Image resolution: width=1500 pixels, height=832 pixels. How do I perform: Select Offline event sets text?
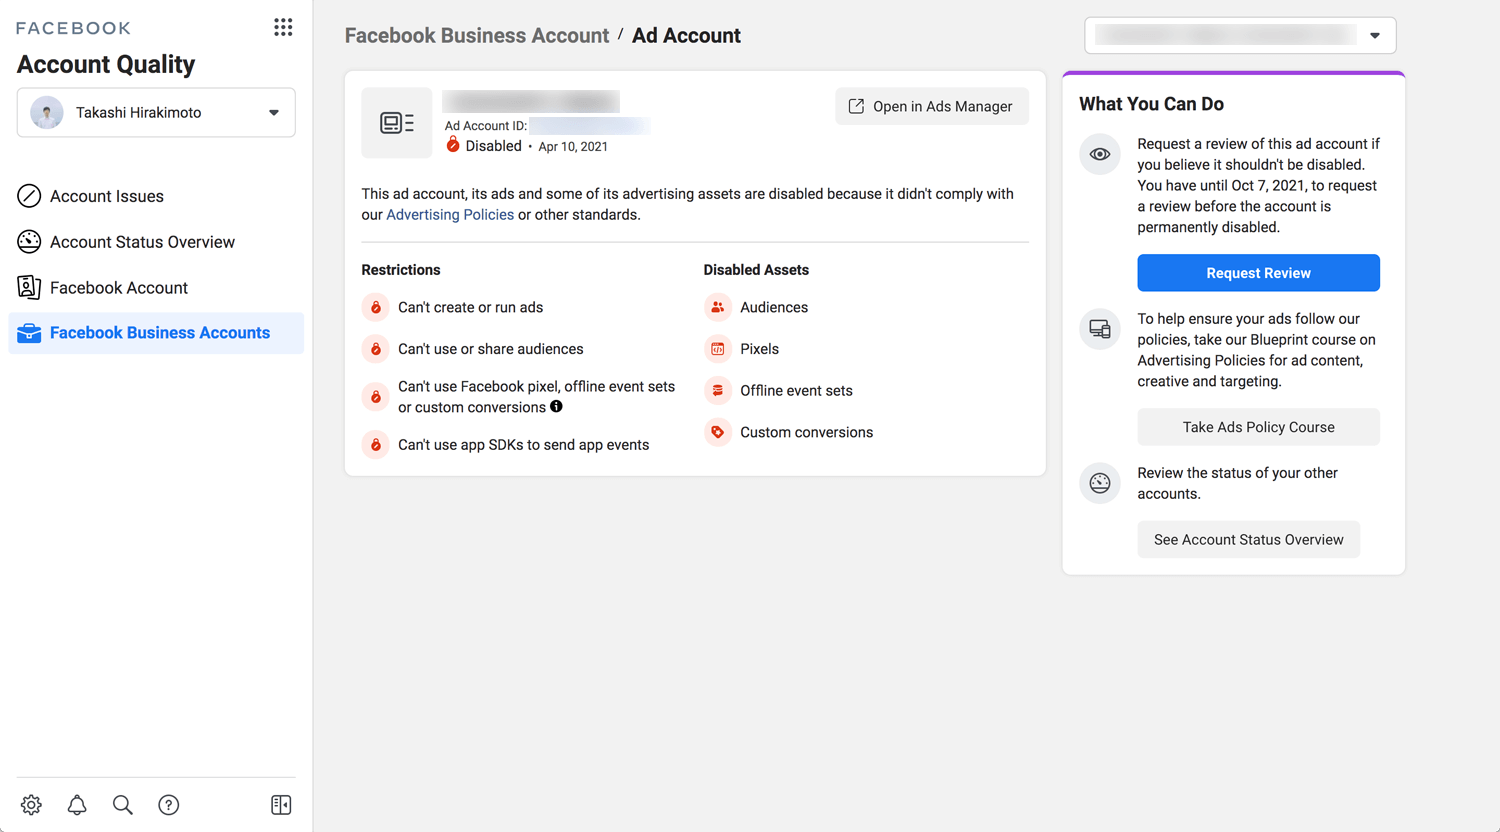[x=796, y=391]
